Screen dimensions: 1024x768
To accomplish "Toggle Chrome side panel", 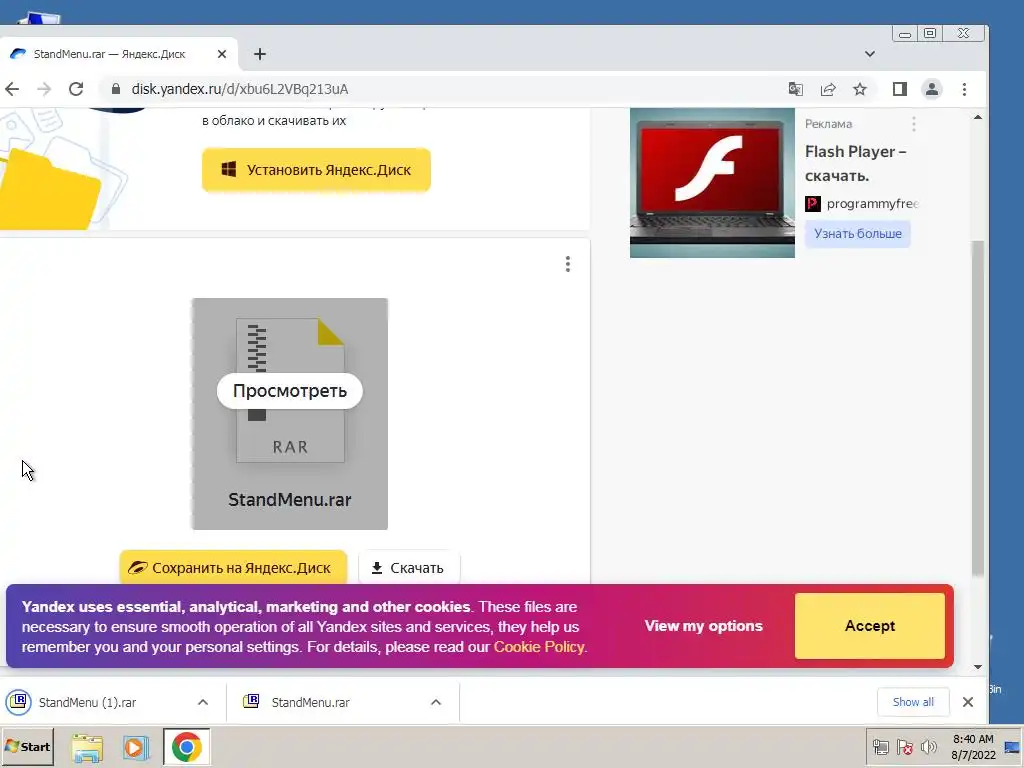I will [x=900, y=89].
